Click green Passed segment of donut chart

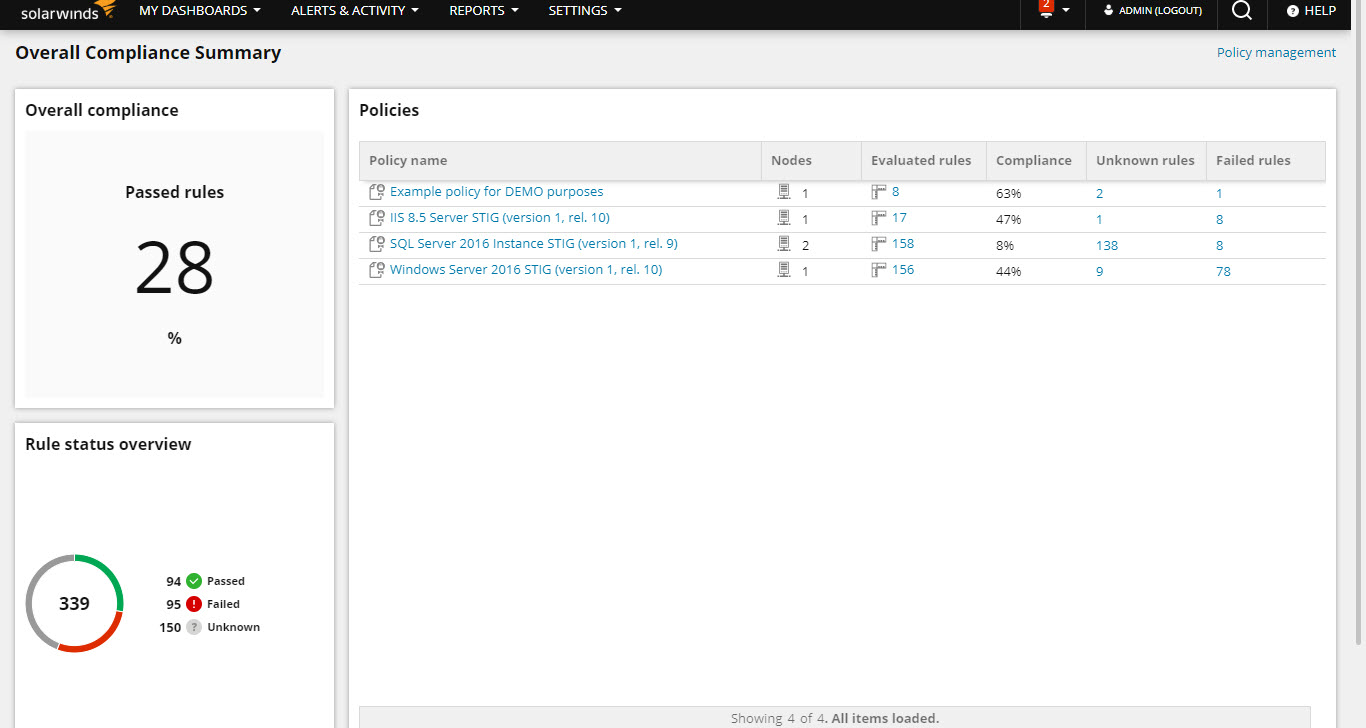click(109, 571)
